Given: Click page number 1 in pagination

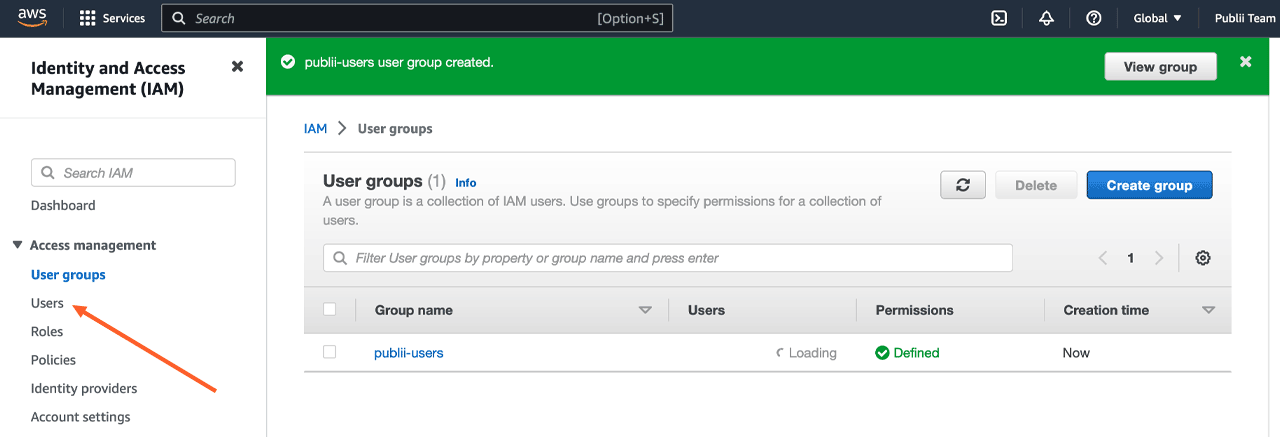Looking at the screenshot, I should pos(1131,258).
